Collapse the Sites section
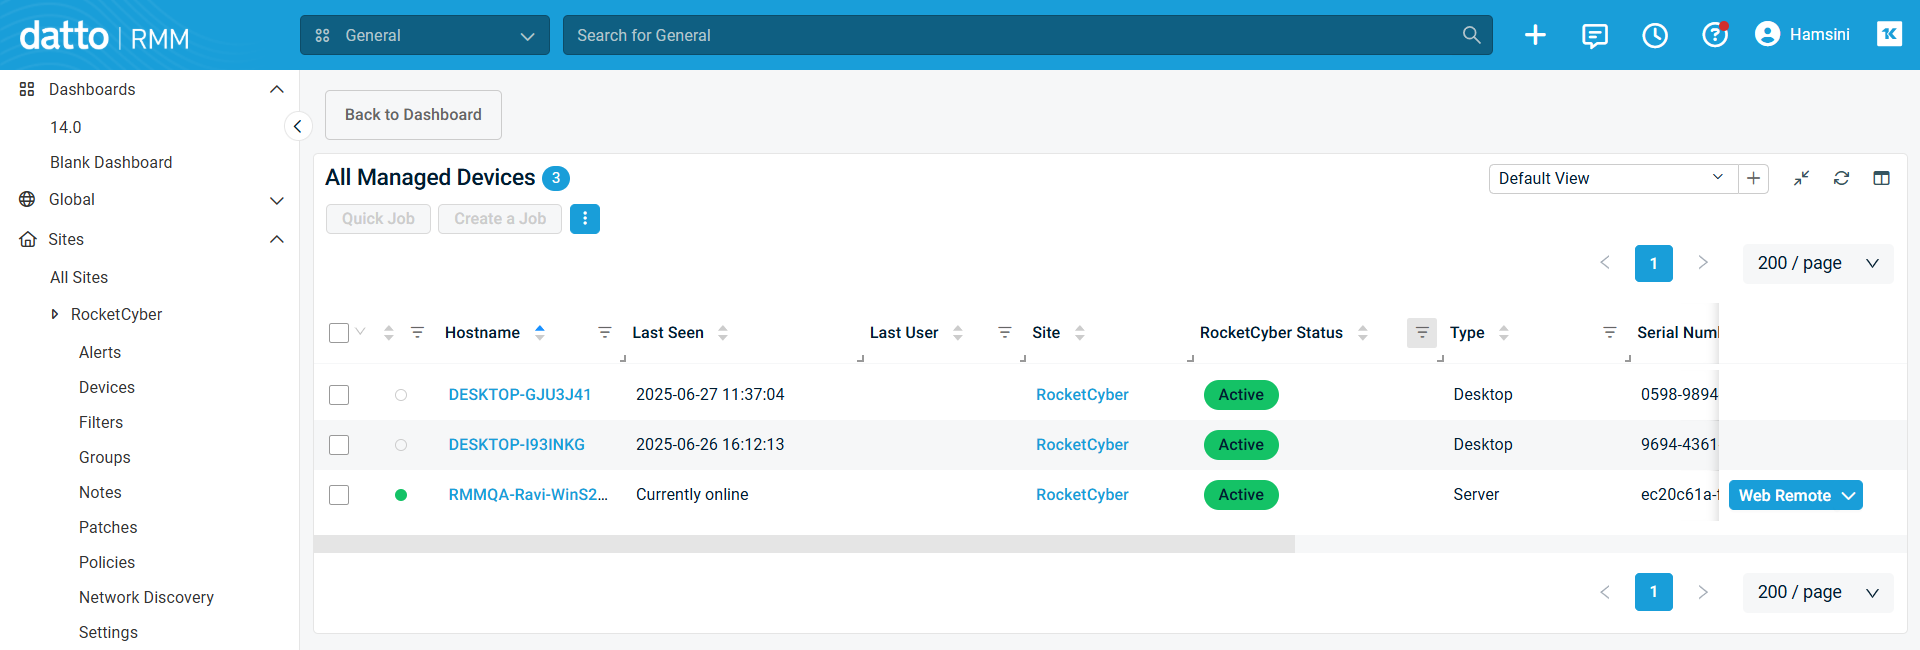 click(277, 240)
